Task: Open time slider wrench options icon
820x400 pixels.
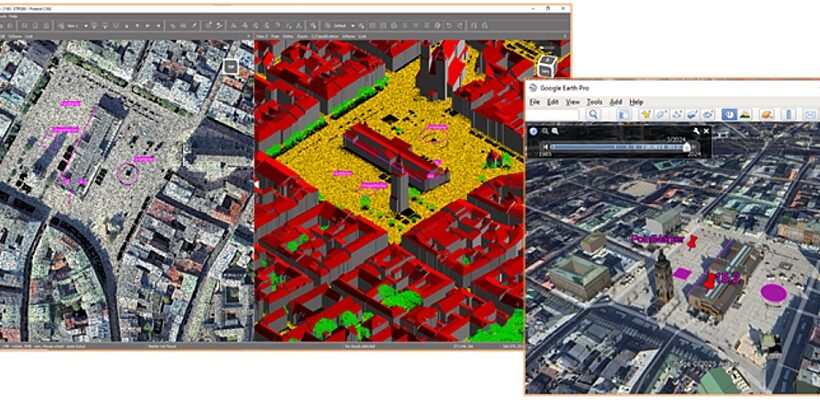Action: 695,131
